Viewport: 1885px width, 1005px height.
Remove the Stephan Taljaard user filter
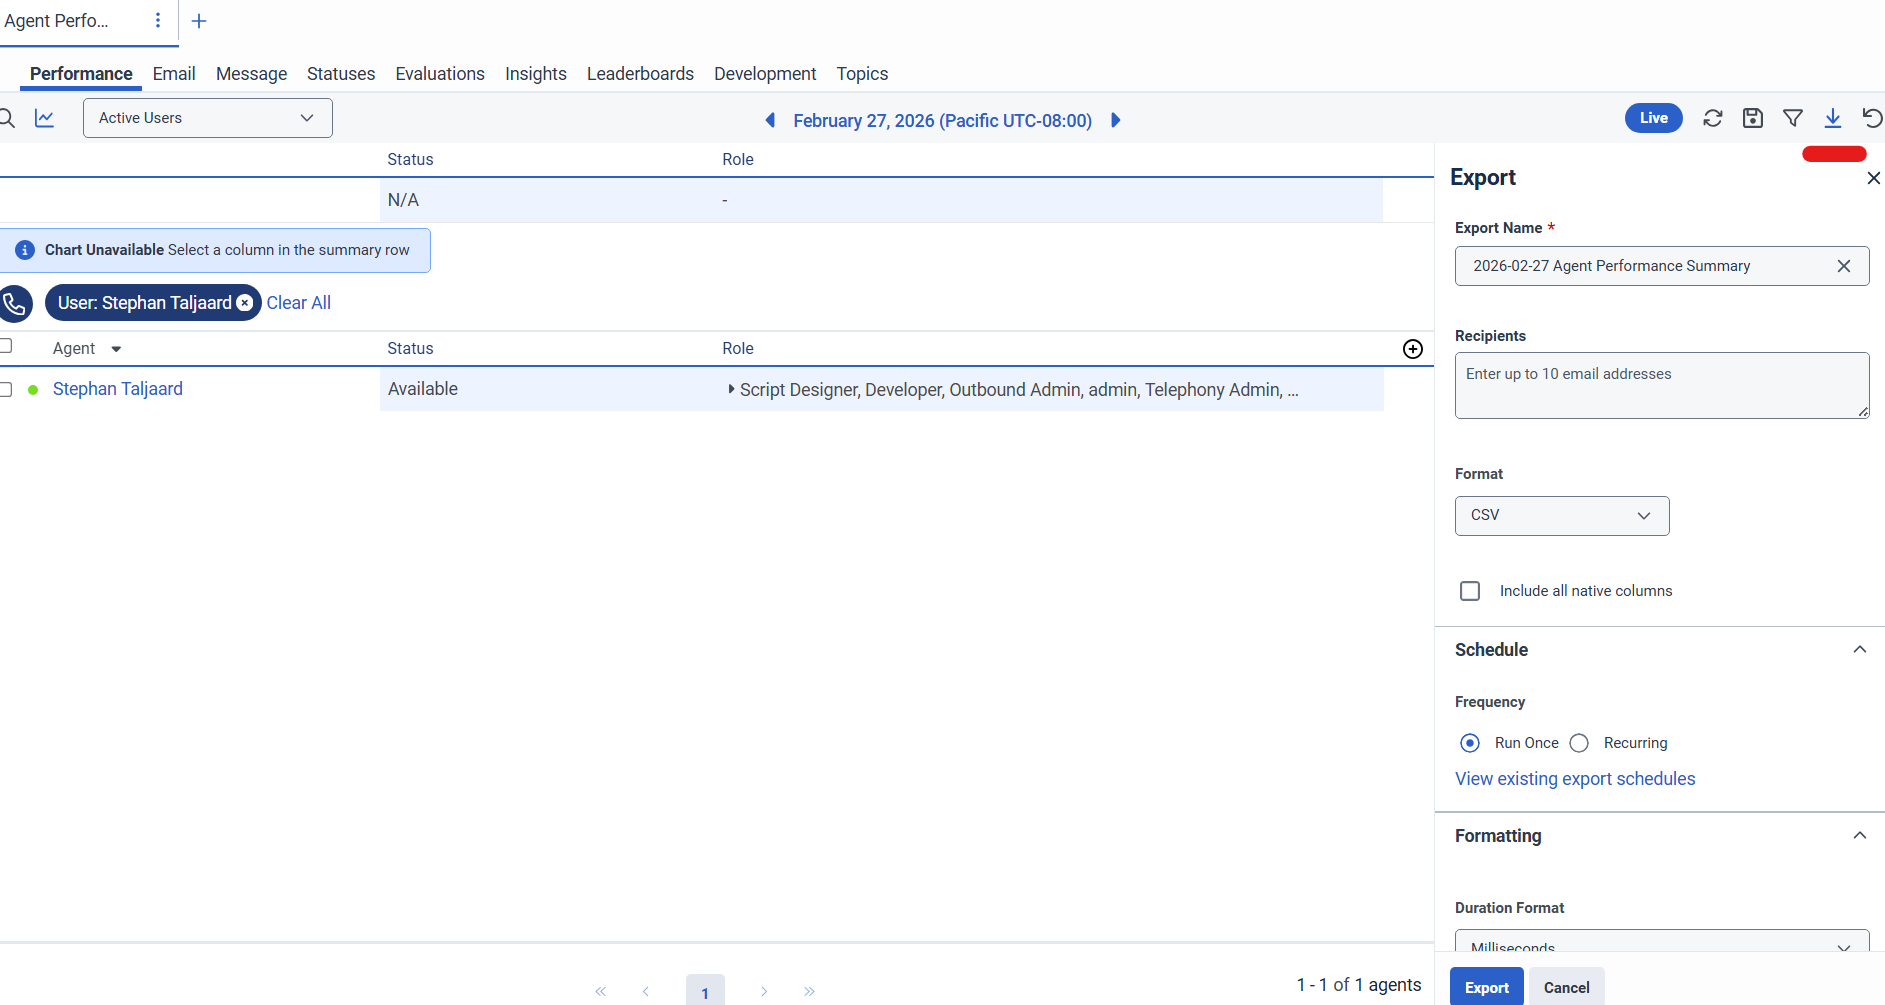(244, 303)
